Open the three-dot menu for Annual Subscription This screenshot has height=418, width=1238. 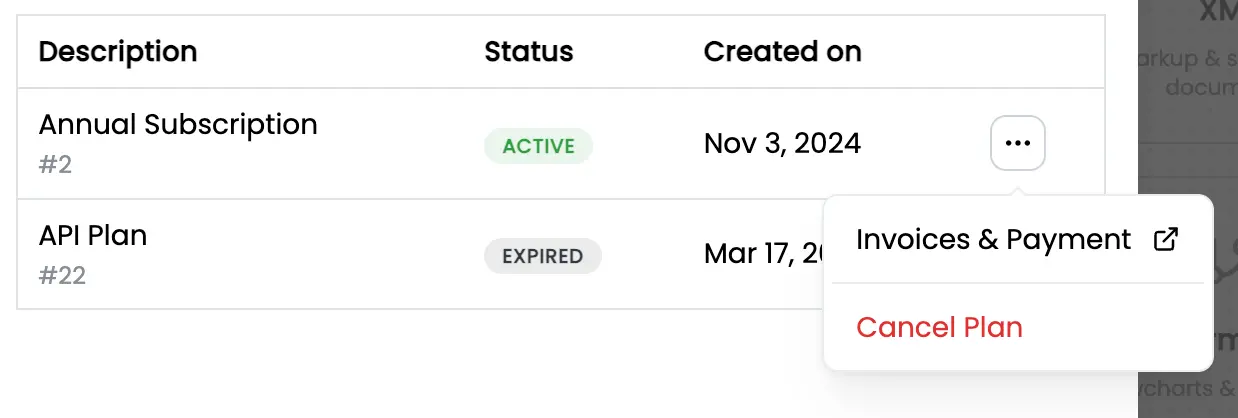tap(1017, 143)
